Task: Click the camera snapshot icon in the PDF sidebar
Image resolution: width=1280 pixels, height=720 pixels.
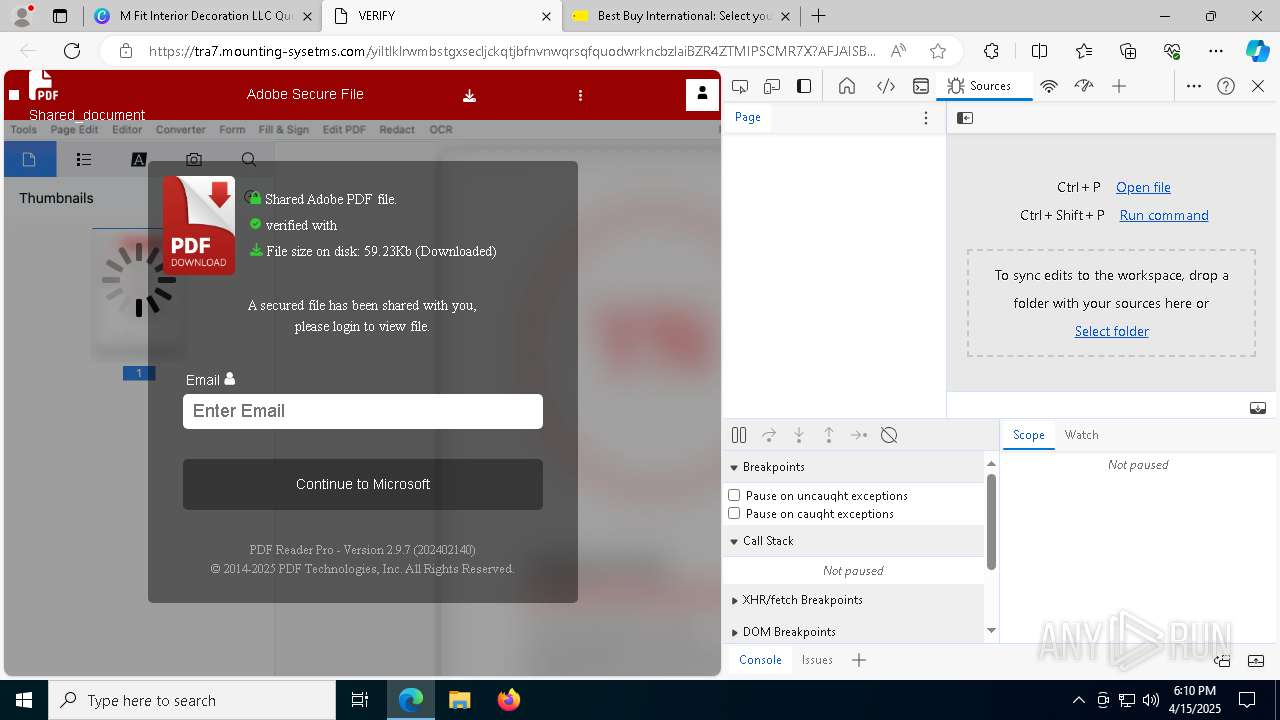Action: [x=194, y=159]
